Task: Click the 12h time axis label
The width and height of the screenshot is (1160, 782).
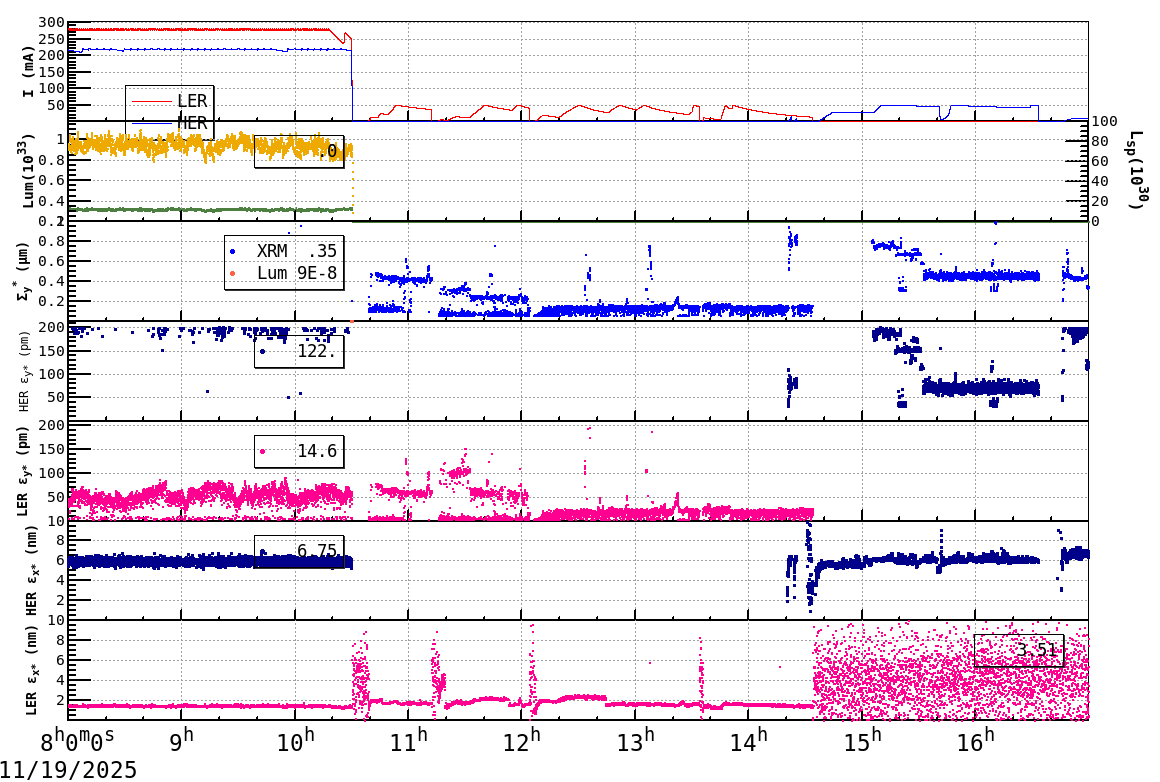Action: [522, 741]
